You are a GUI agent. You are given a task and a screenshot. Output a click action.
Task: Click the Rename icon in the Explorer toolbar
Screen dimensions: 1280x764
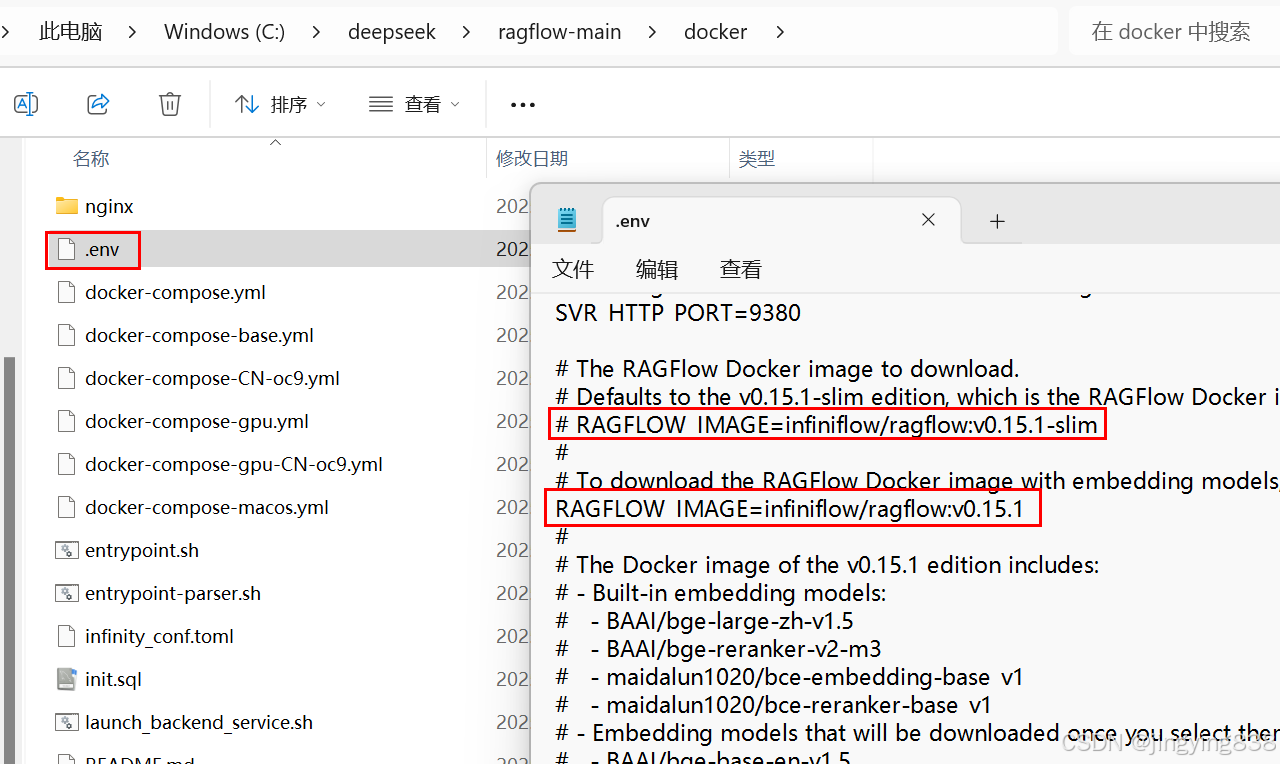(x=26, y=104)
